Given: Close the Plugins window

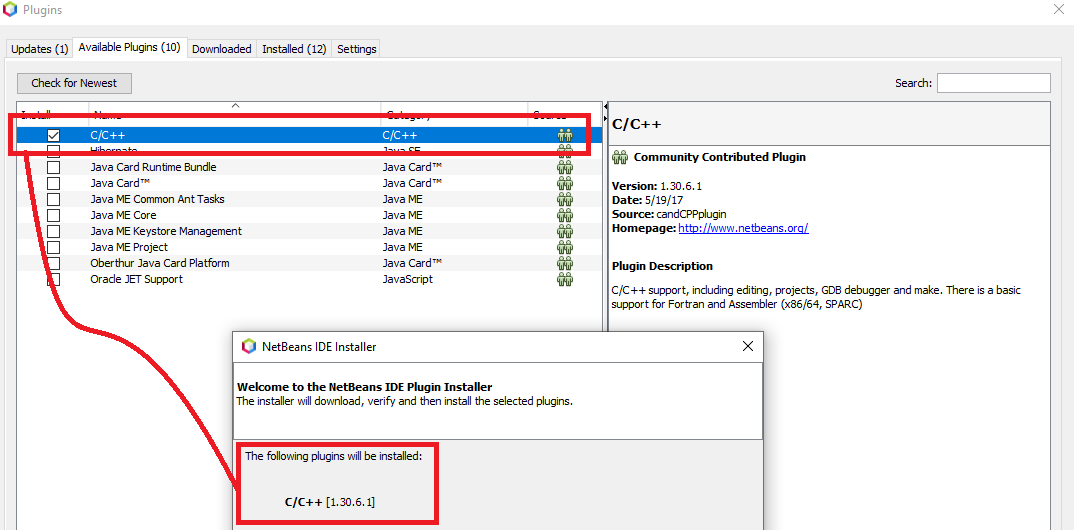Looking at the screenshot, I should point(1058,9).
